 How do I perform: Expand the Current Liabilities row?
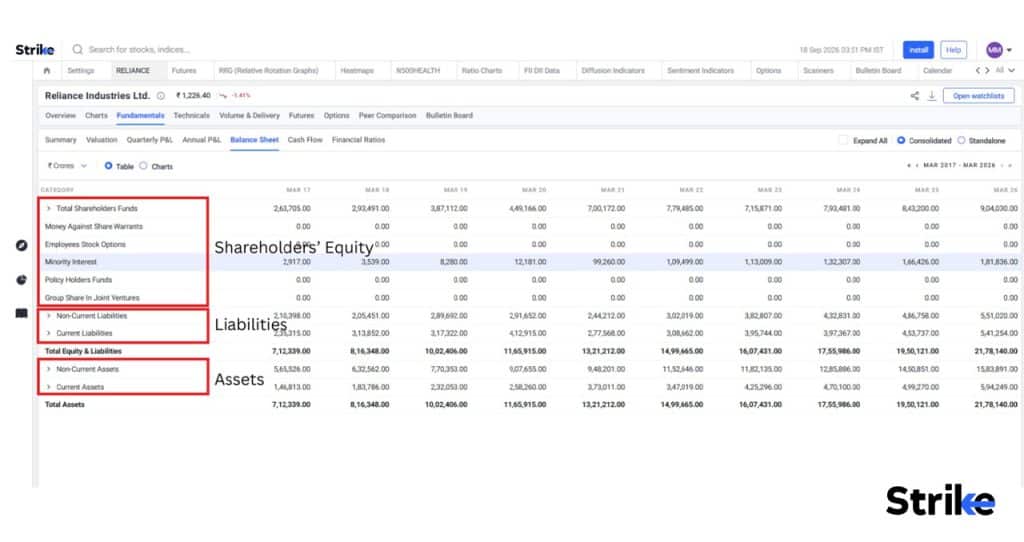tap(48, 333)
